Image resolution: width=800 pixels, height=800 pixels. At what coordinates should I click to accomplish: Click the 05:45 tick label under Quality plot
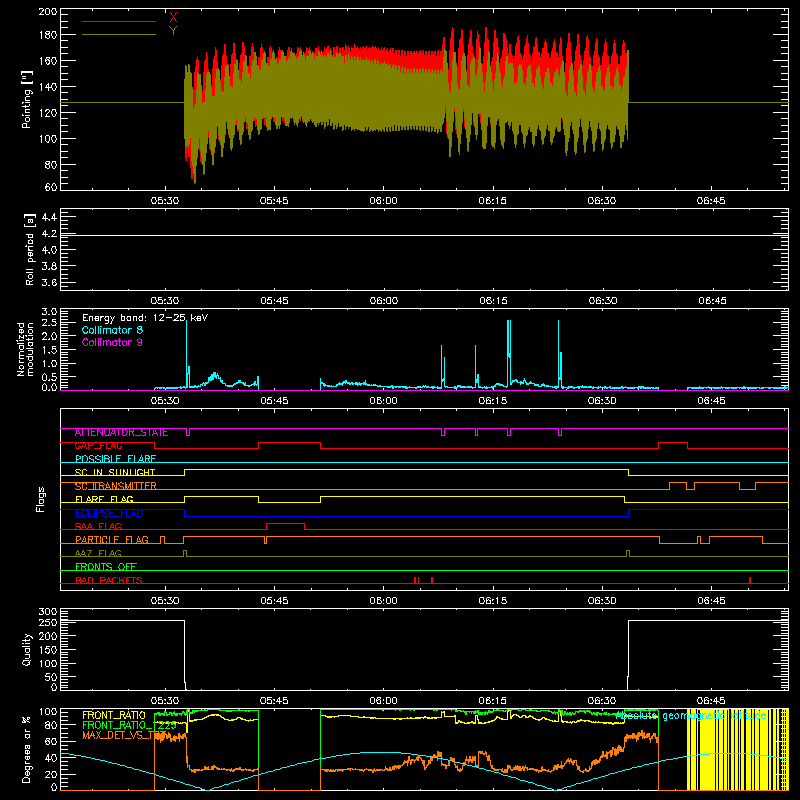(274, 701)
